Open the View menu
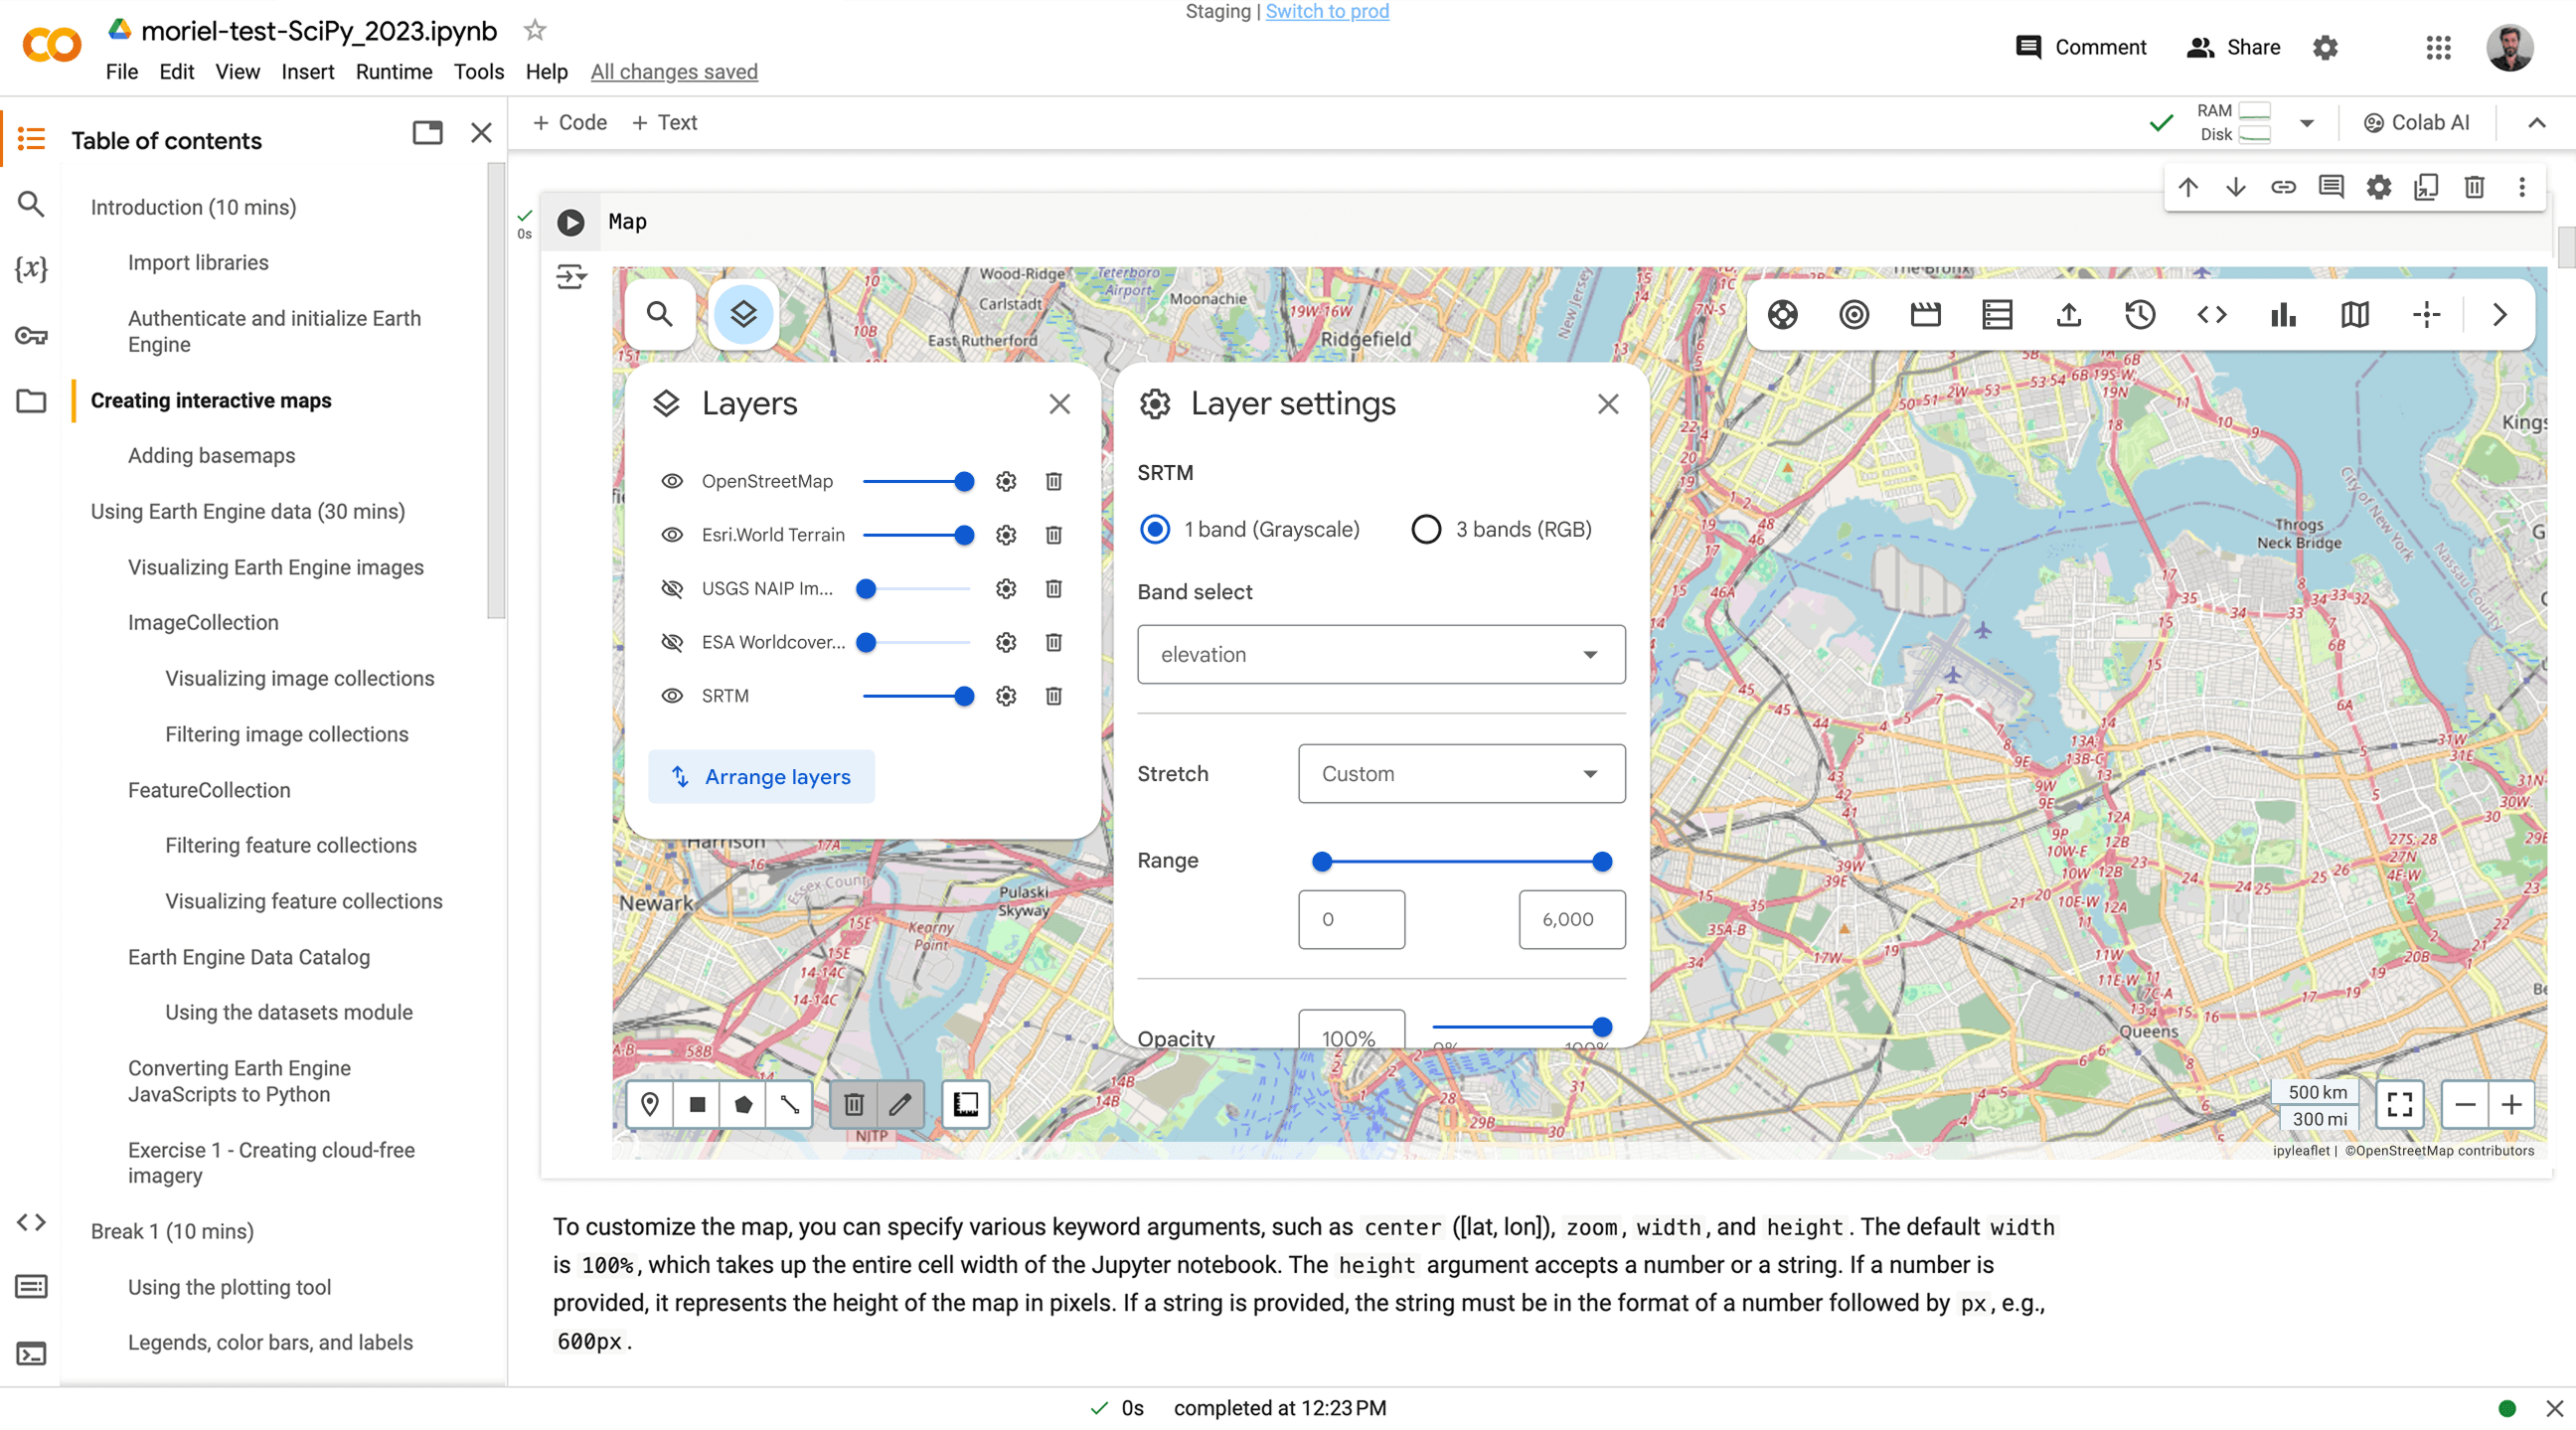 [237, 72]
